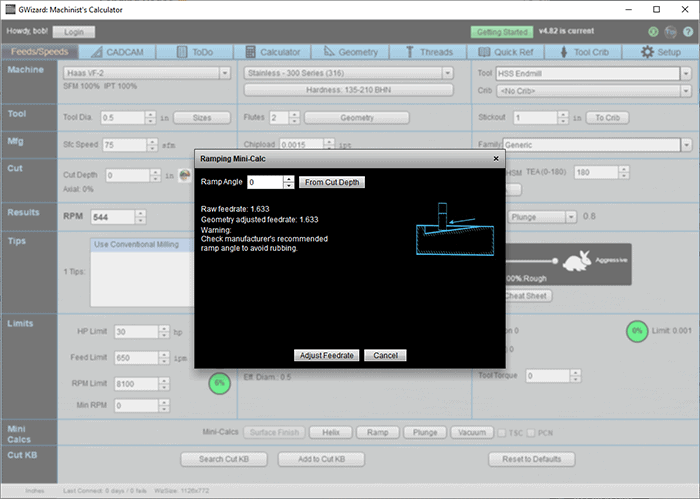The image size is (700, 499).
Task: Click the Getting Started button
Action: pyautogui.click(x=502, y=32)
